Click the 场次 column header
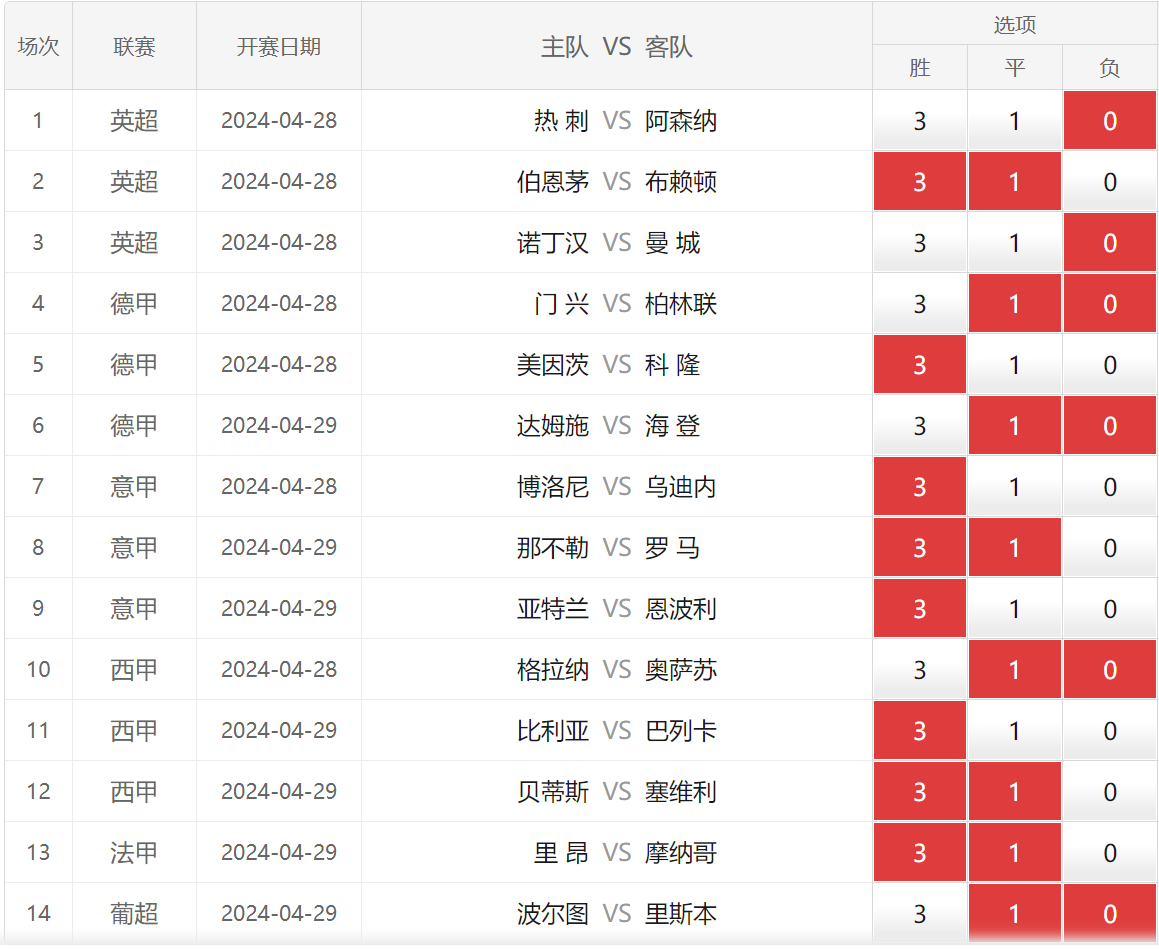 (38, 47)
